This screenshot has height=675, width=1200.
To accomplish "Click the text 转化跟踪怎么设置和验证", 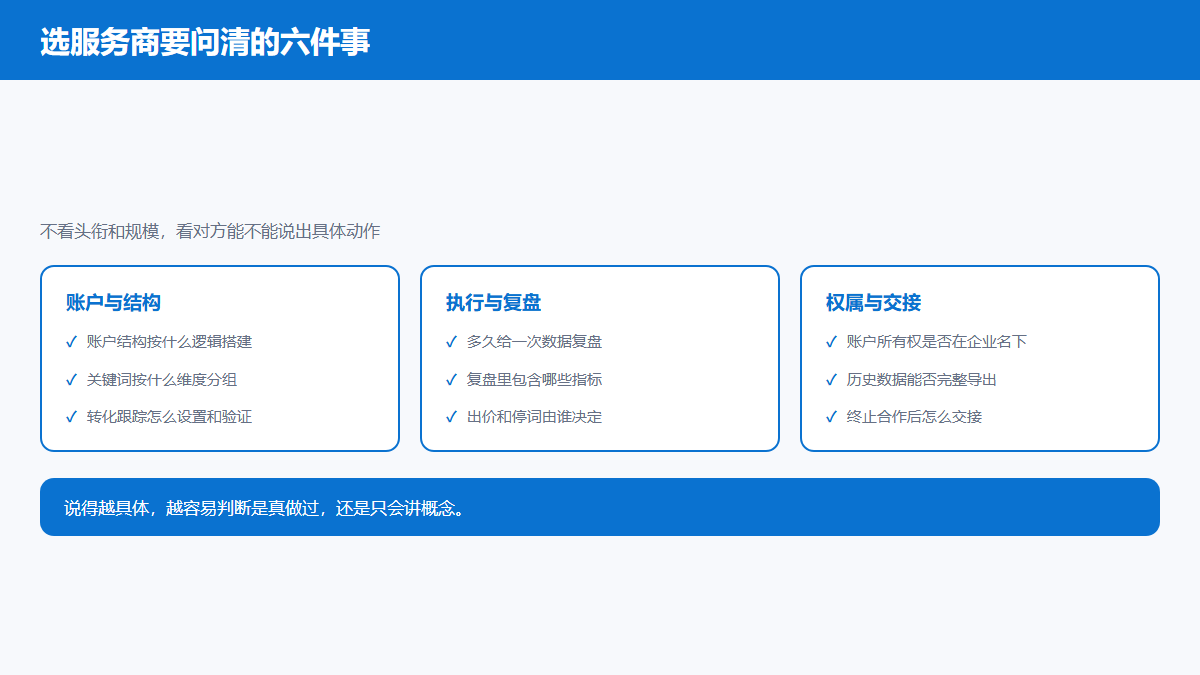I will tap(169, 417).
